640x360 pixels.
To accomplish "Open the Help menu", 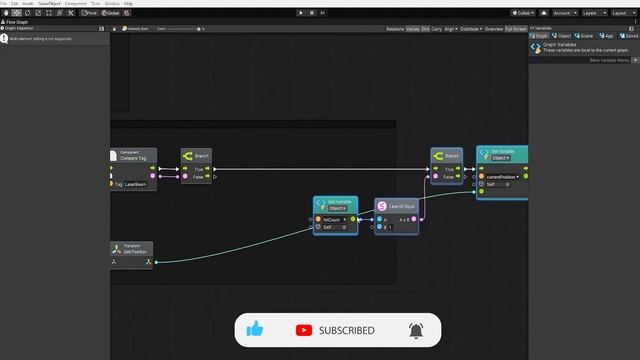I will click(x=128, y=3).
